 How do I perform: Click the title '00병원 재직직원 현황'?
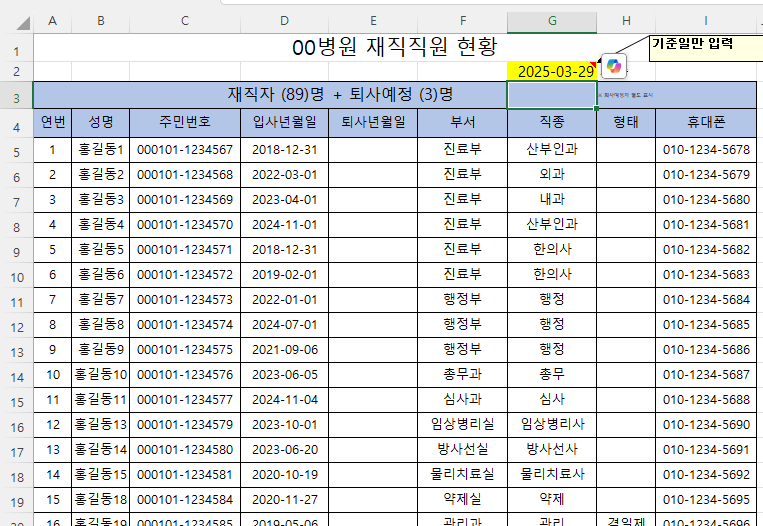click(395, 47)
